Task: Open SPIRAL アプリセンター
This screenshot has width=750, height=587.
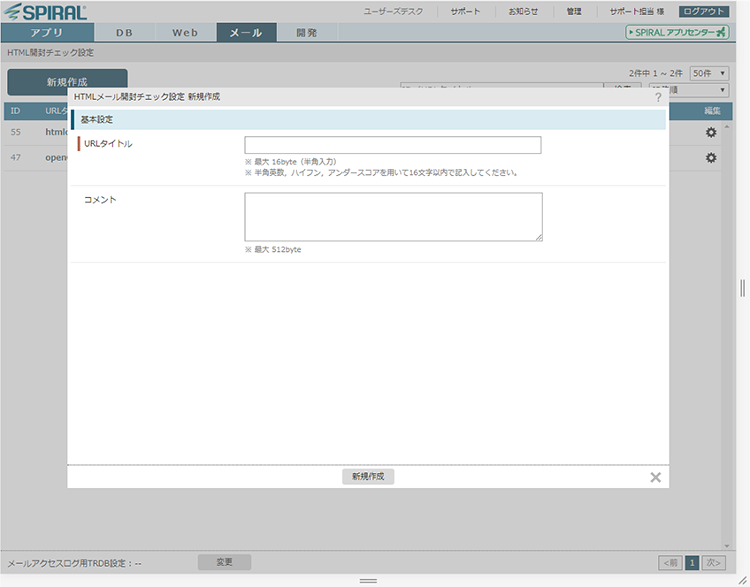Action: tap(677, 32)
